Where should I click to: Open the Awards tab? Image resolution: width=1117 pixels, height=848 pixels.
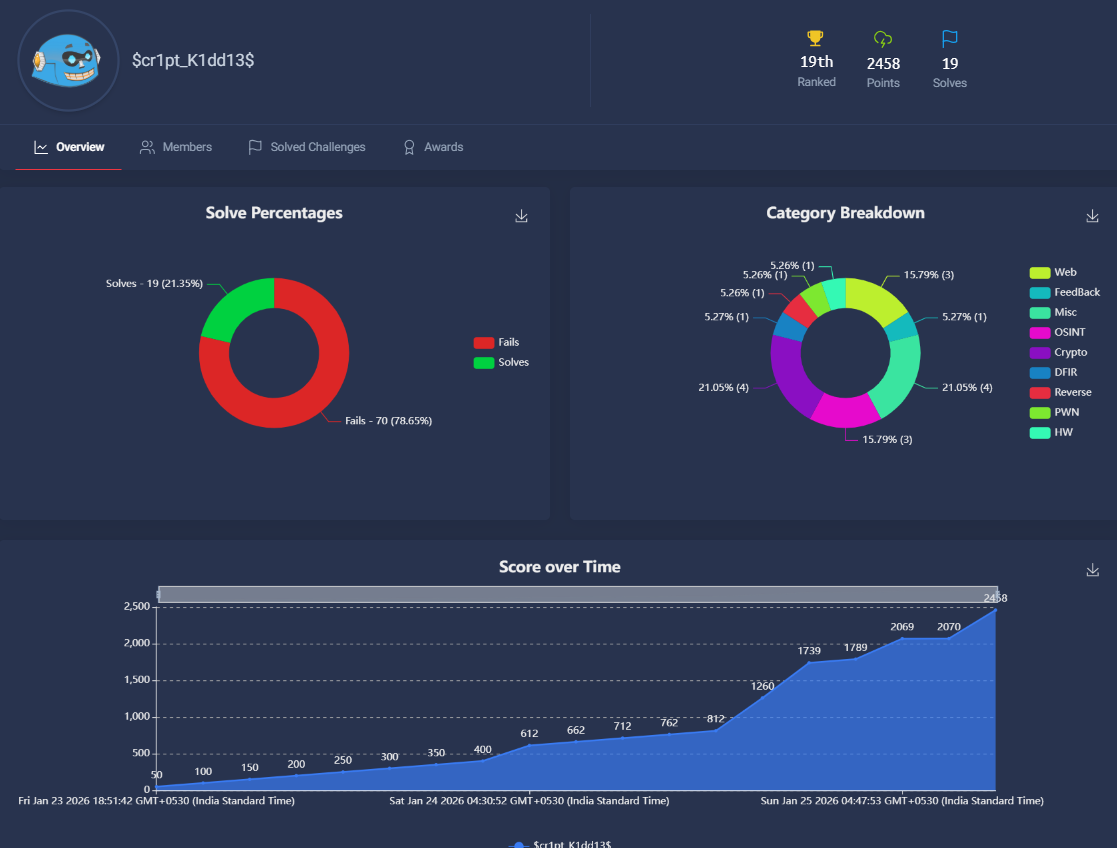tap(433, 147)
